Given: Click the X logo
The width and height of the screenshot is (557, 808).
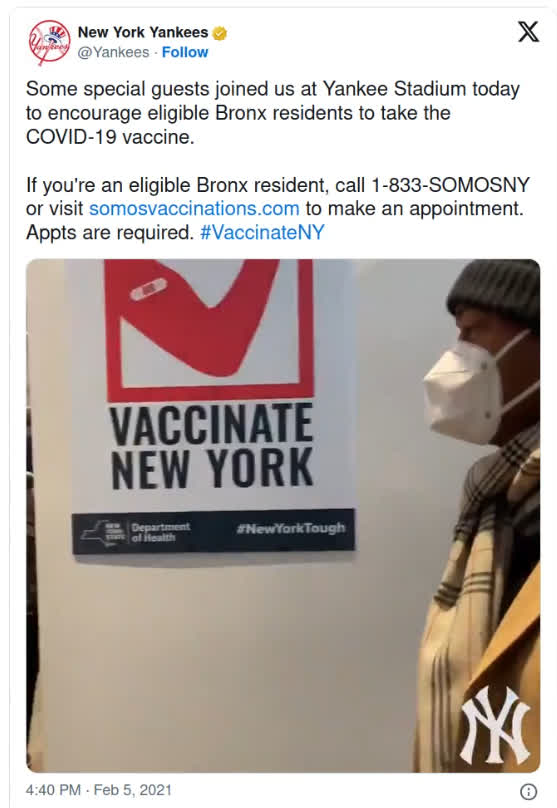Looking at the screenshot, I should (529, 32).
